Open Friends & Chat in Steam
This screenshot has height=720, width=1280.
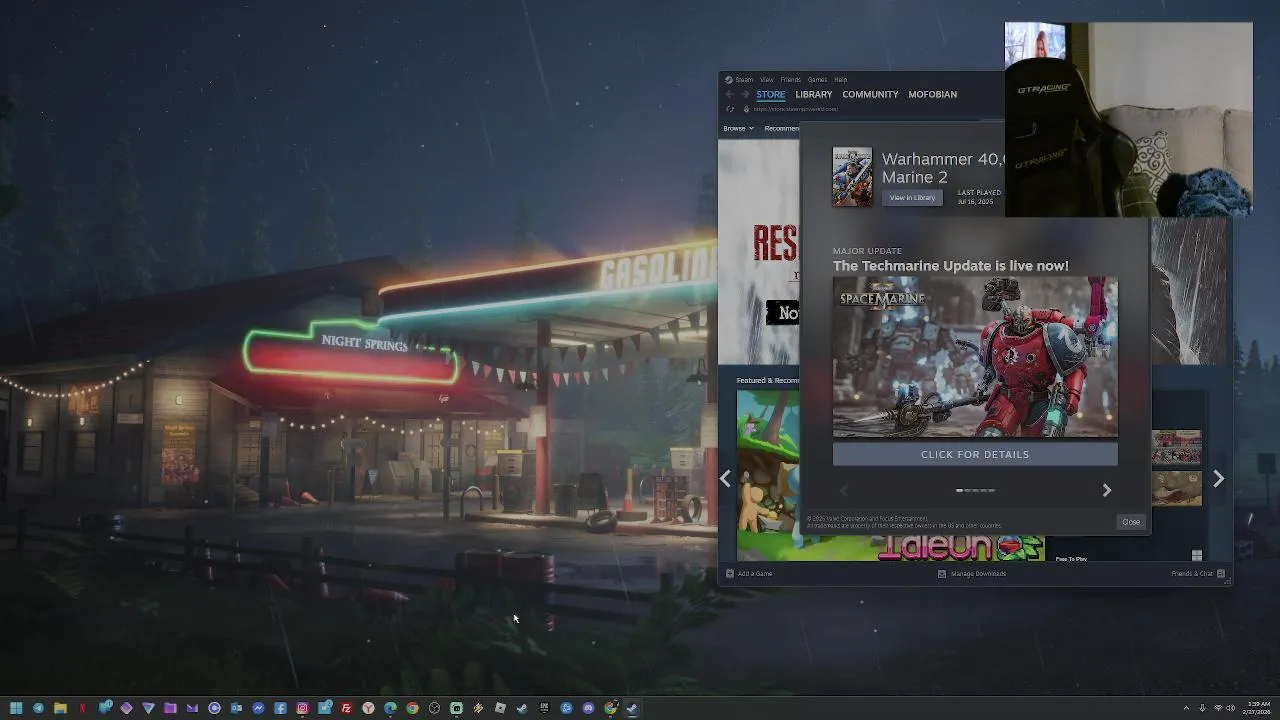(x=1198, y=574)
